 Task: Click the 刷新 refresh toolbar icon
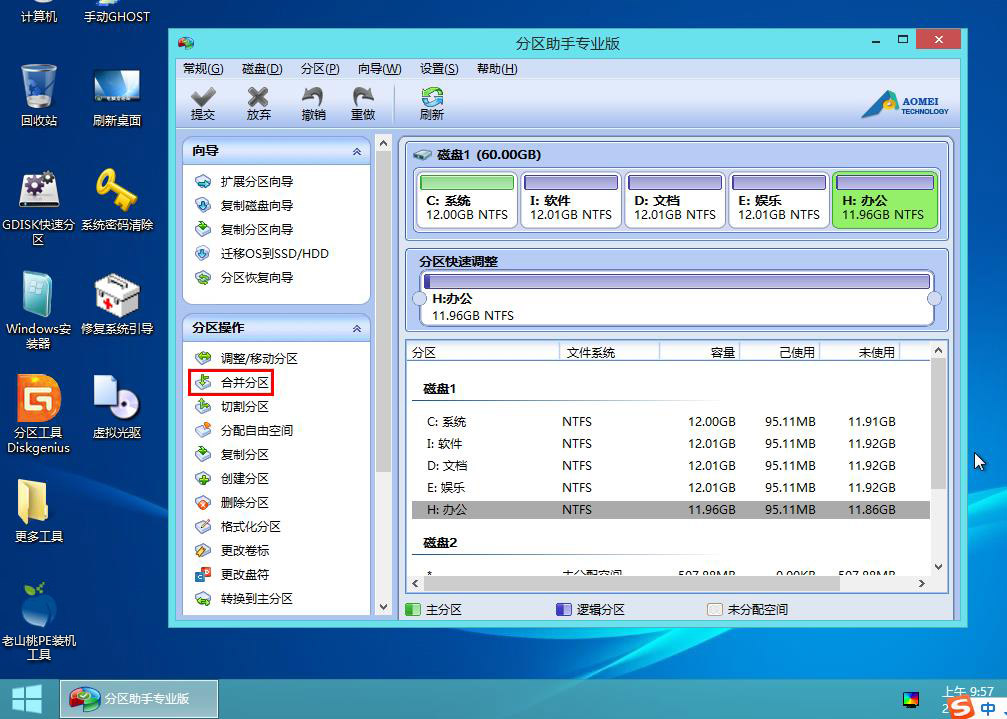click(432, 104)
